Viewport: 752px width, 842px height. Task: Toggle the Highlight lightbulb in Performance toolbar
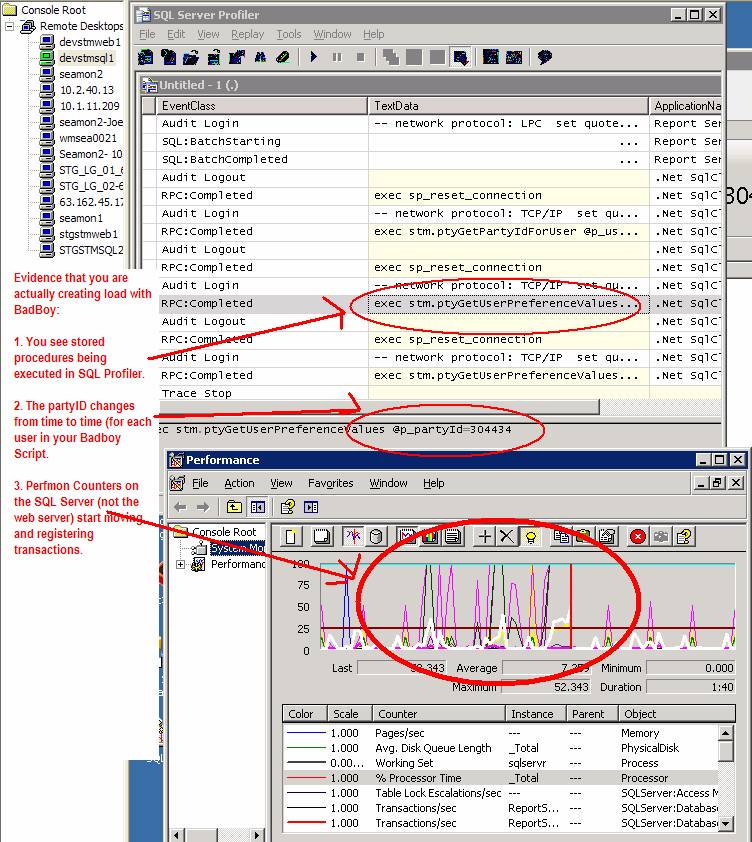pyautogui.click(x=530, y=537)
